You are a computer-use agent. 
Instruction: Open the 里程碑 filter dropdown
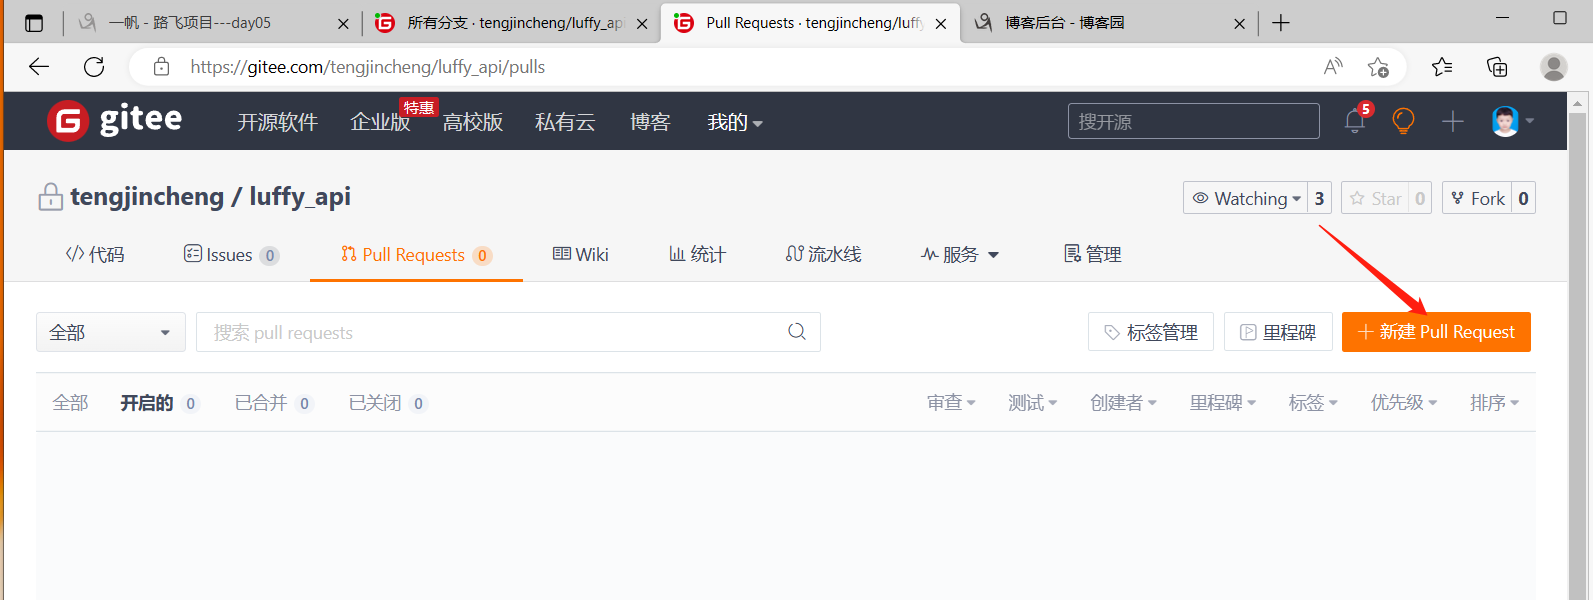1222,403
